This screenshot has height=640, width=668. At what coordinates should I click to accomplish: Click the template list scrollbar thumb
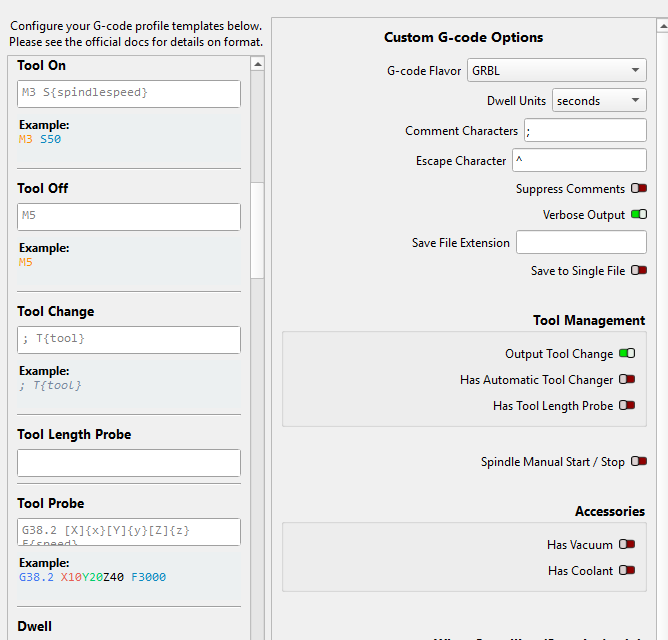257,231
